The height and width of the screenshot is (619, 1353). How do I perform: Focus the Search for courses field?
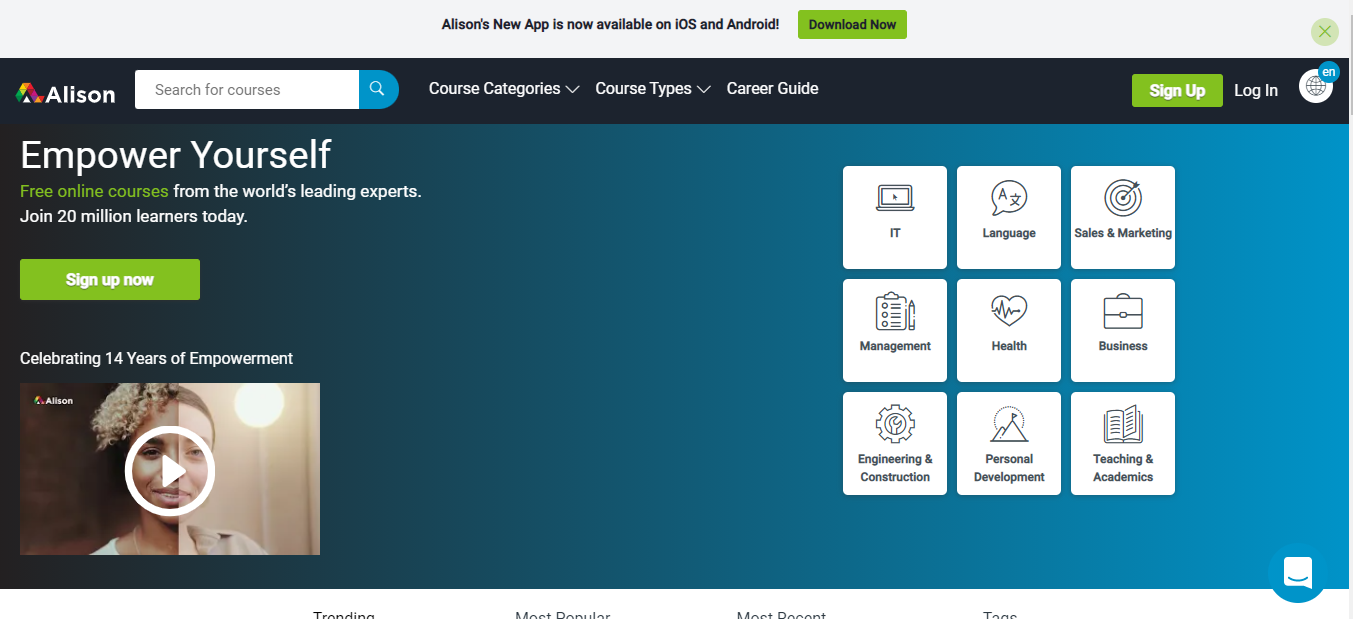247,89
